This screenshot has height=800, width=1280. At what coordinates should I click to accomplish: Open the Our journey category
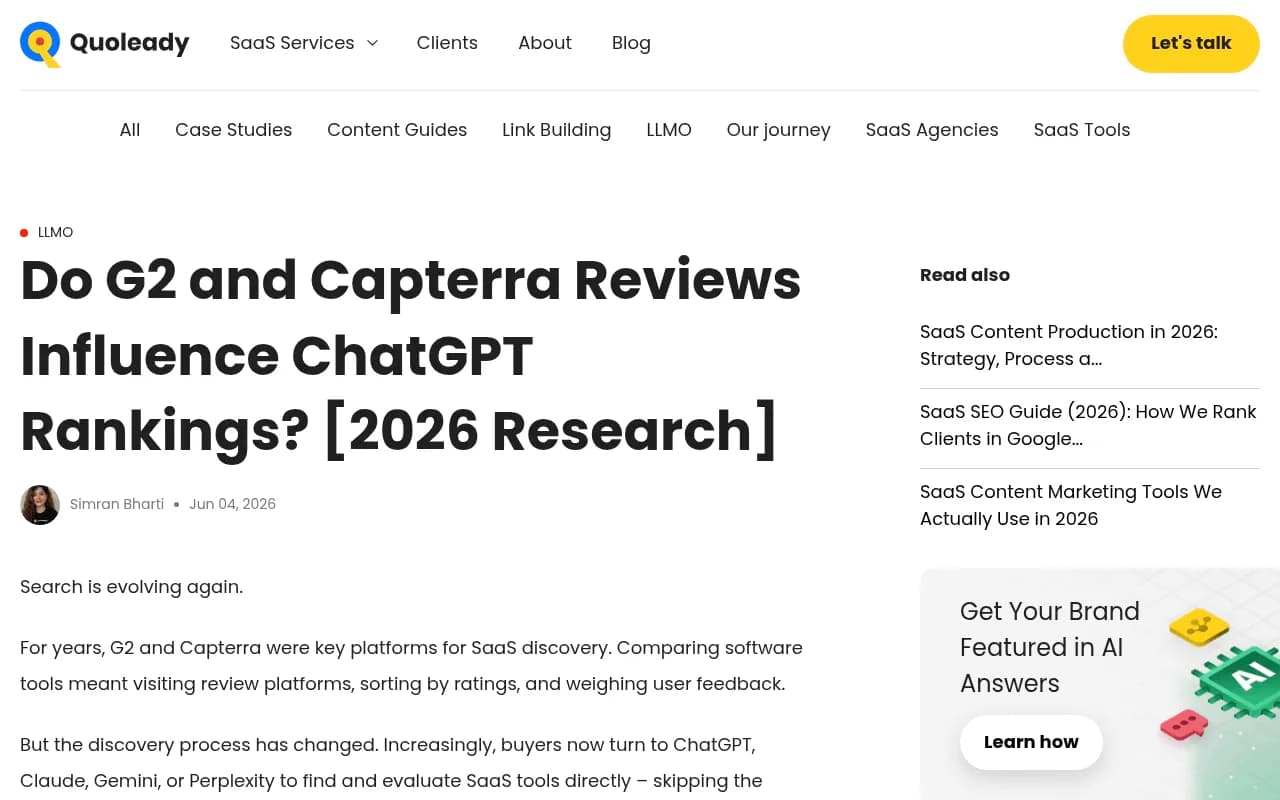779,130
